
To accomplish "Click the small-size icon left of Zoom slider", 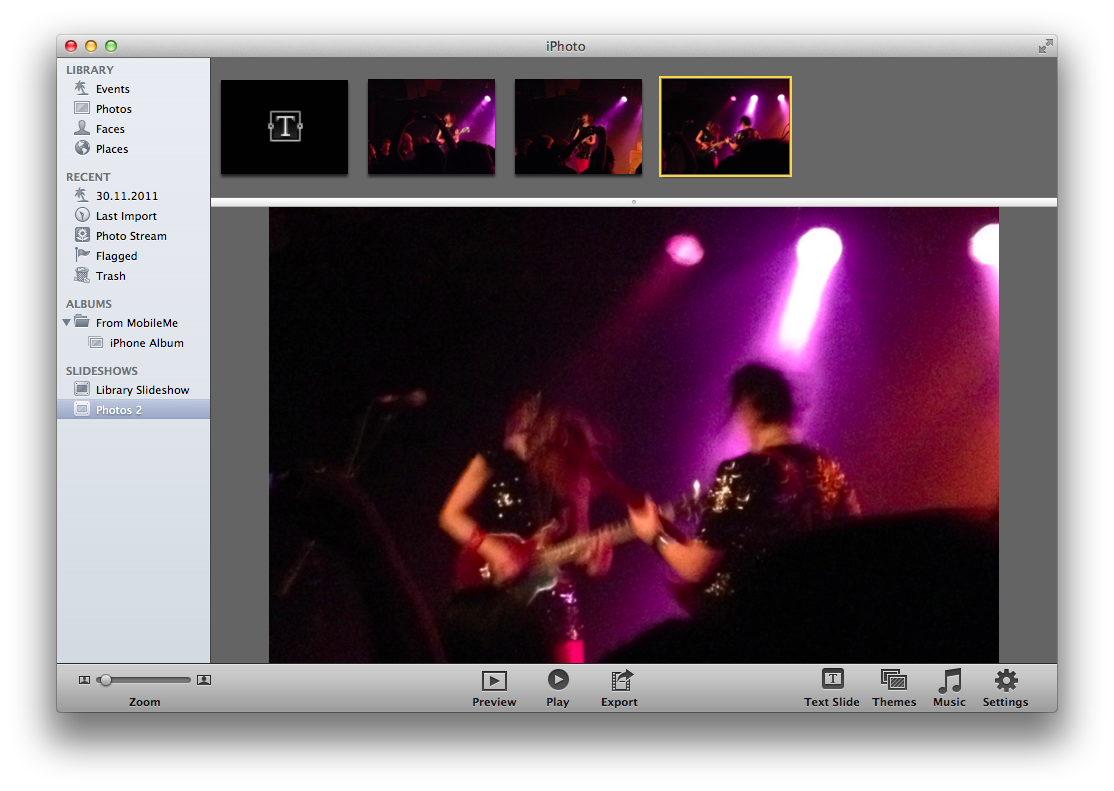I will [85, 680].
